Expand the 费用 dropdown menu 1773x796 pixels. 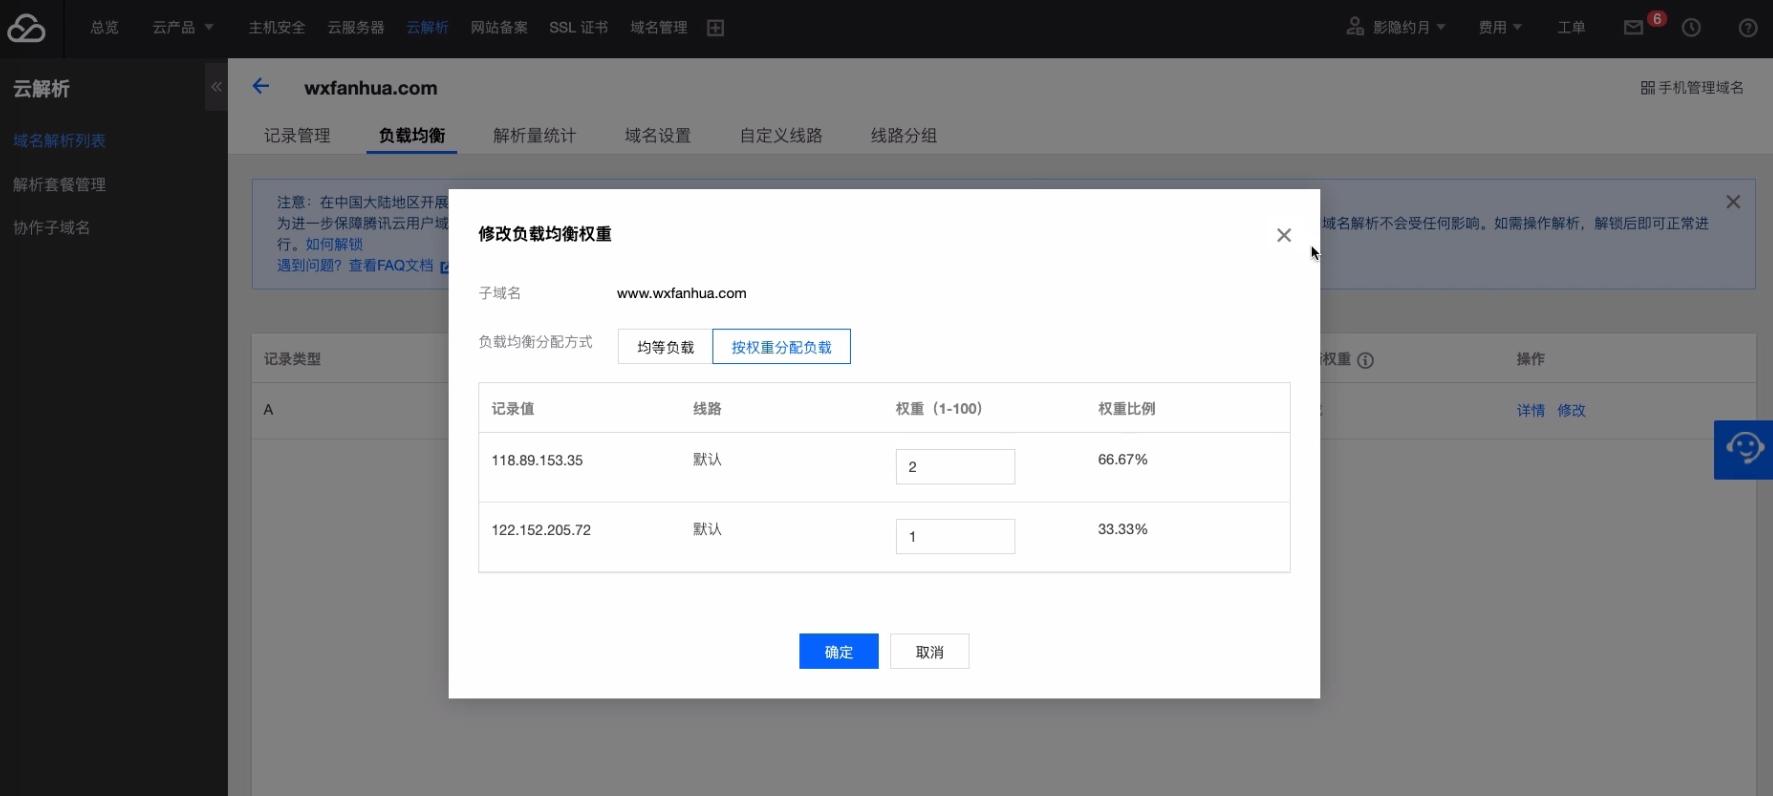click(1500, 27)
